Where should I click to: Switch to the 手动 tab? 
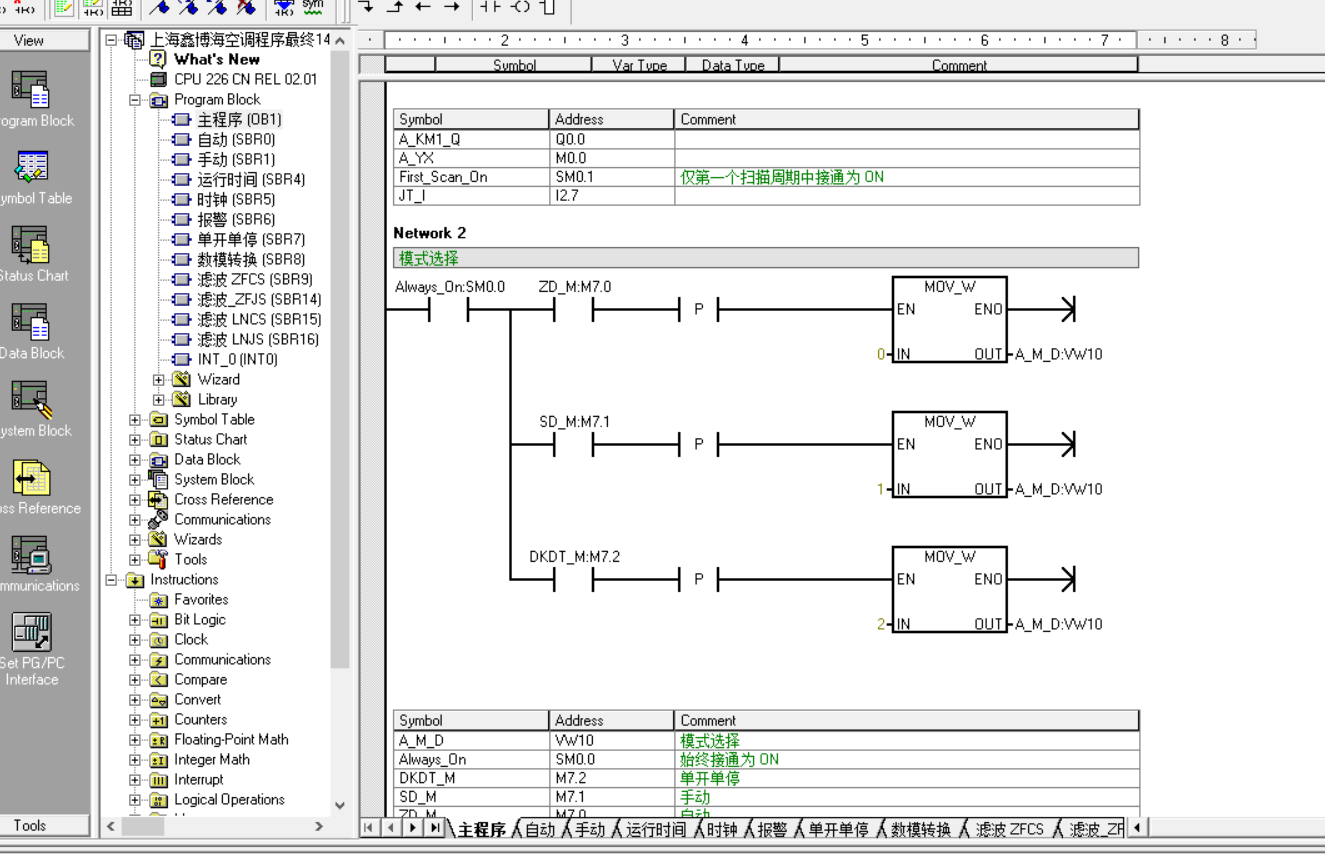[x=589, y=829]
